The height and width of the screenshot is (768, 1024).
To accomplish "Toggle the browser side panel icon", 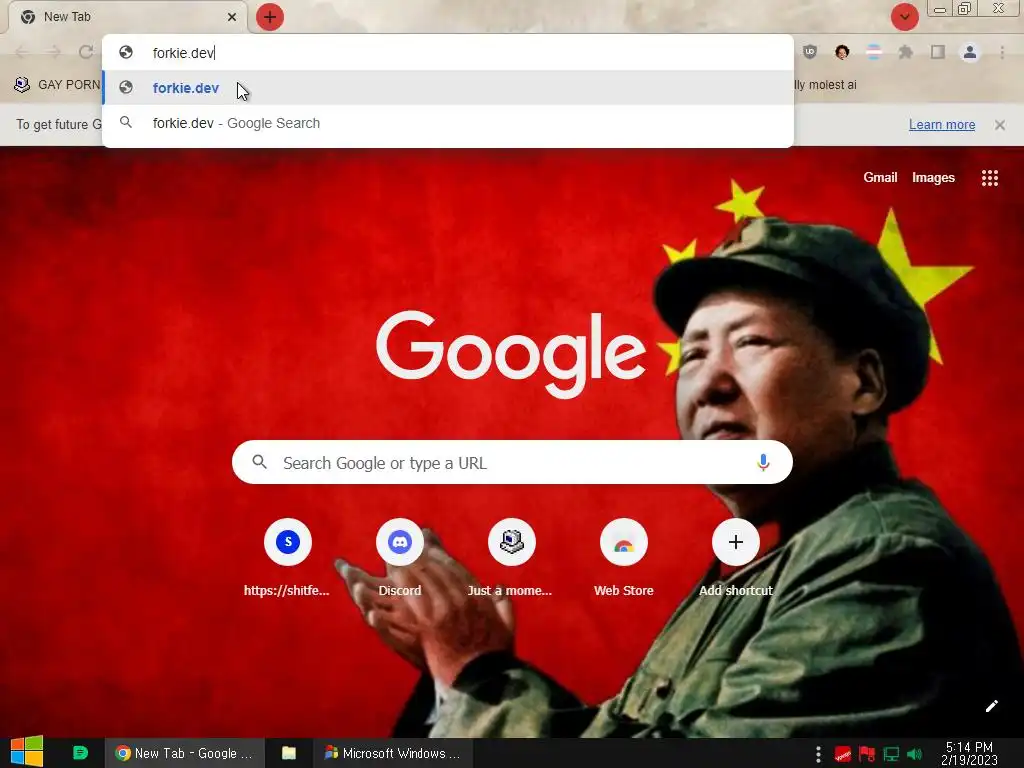I will [938, 52].
